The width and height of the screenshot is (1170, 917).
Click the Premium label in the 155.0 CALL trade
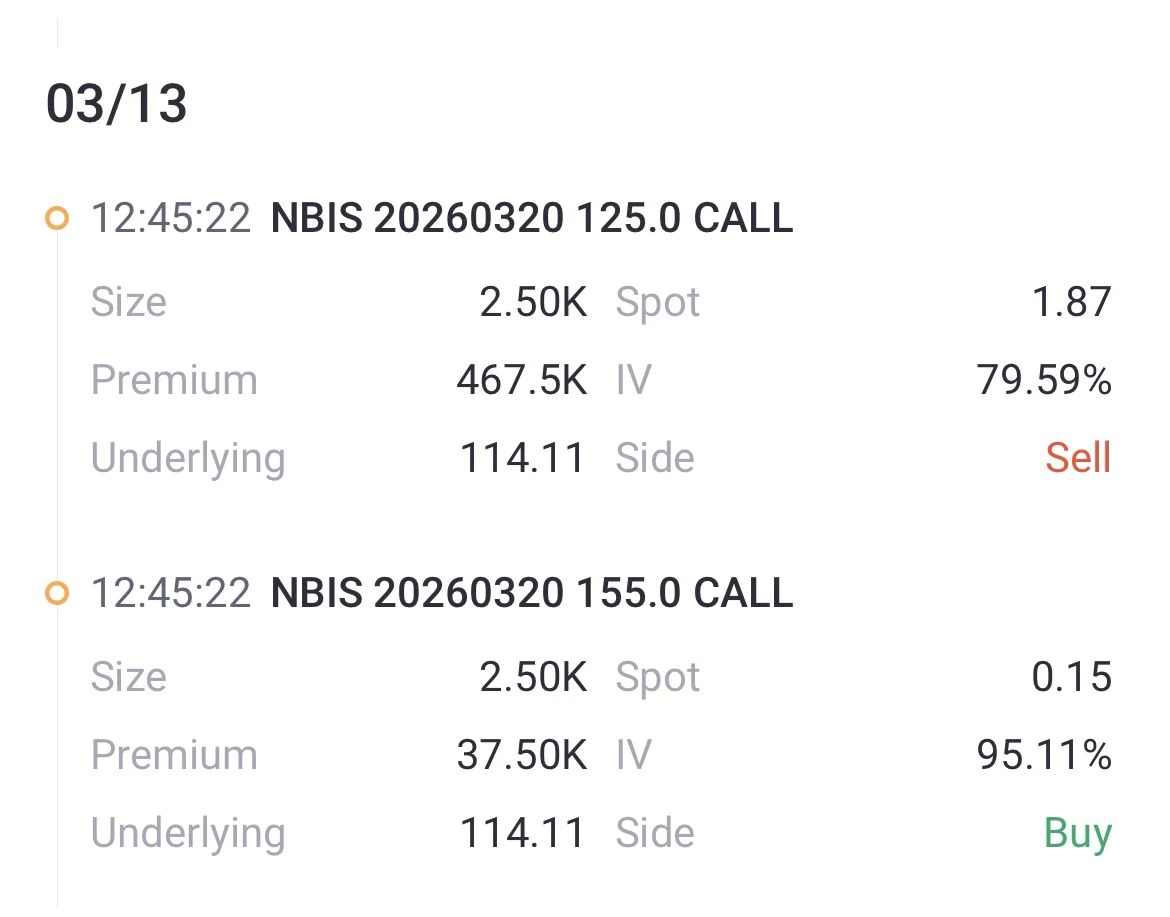pyautogui.click(x=174, y=755)
